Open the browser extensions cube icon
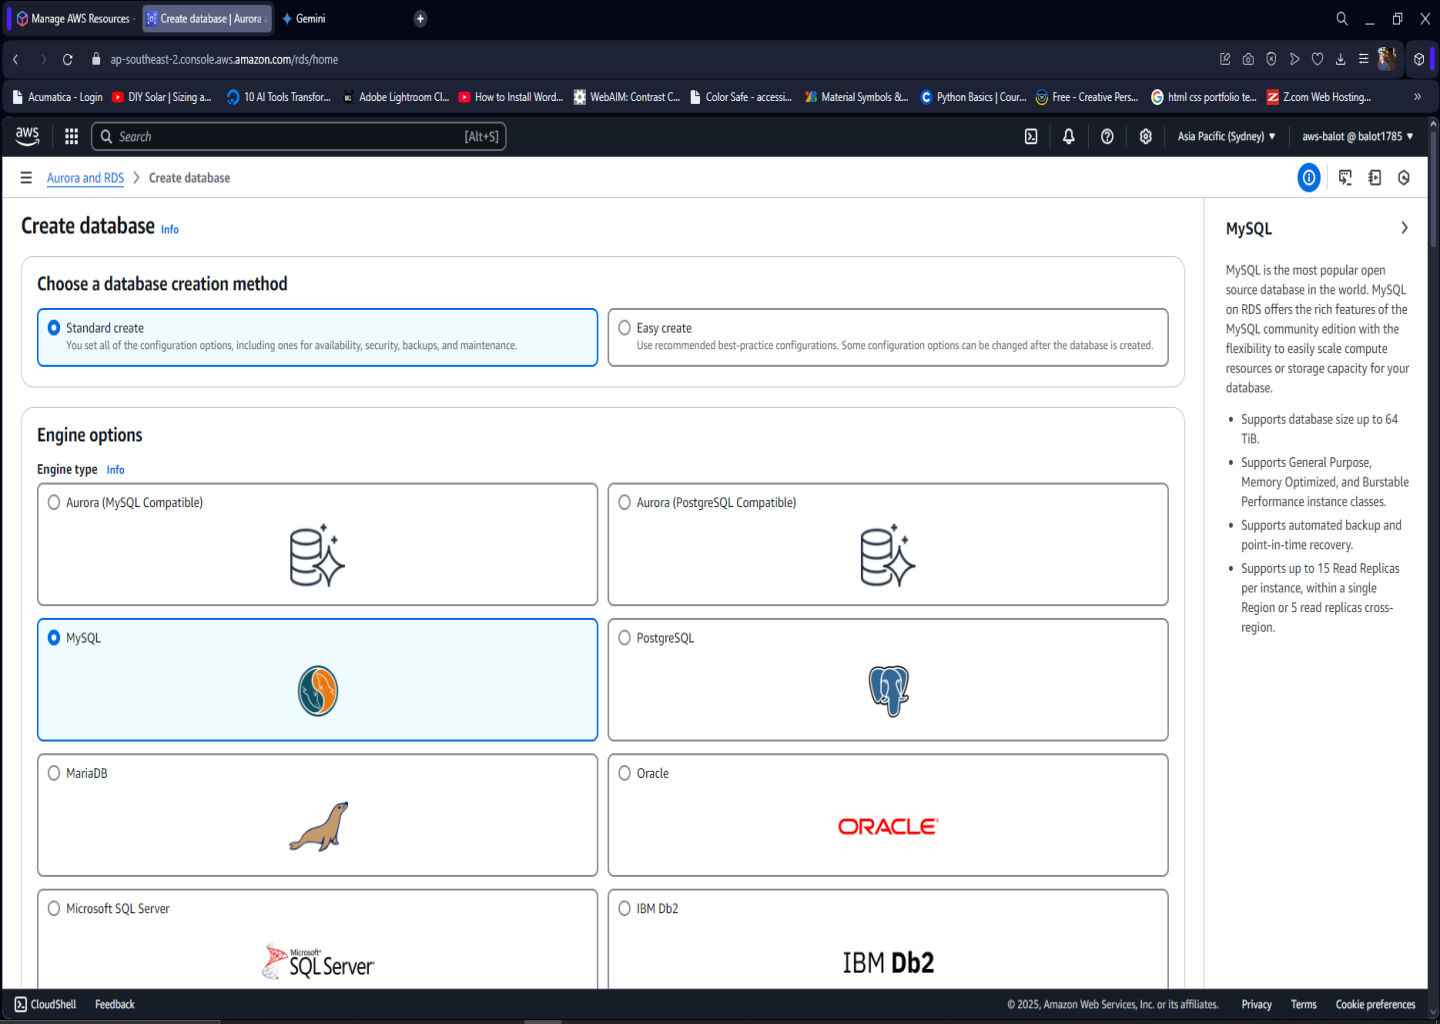Viewport: 1440px width, 1024px height. coord(1419,60)
